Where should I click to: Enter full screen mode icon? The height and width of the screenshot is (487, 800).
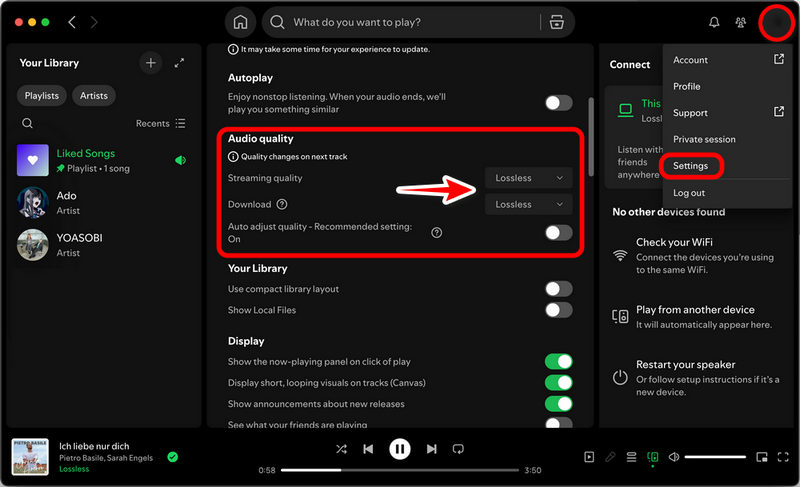pos(783,457)
